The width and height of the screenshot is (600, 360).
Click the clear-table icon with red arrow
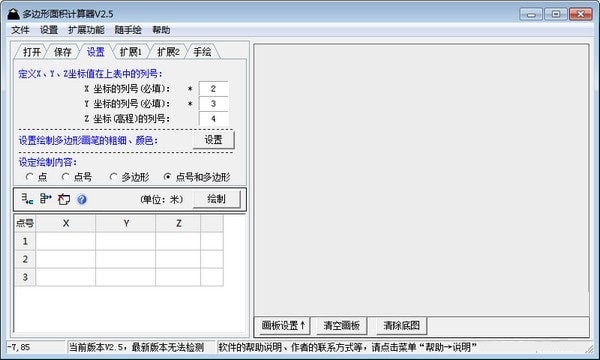[64, 199]
